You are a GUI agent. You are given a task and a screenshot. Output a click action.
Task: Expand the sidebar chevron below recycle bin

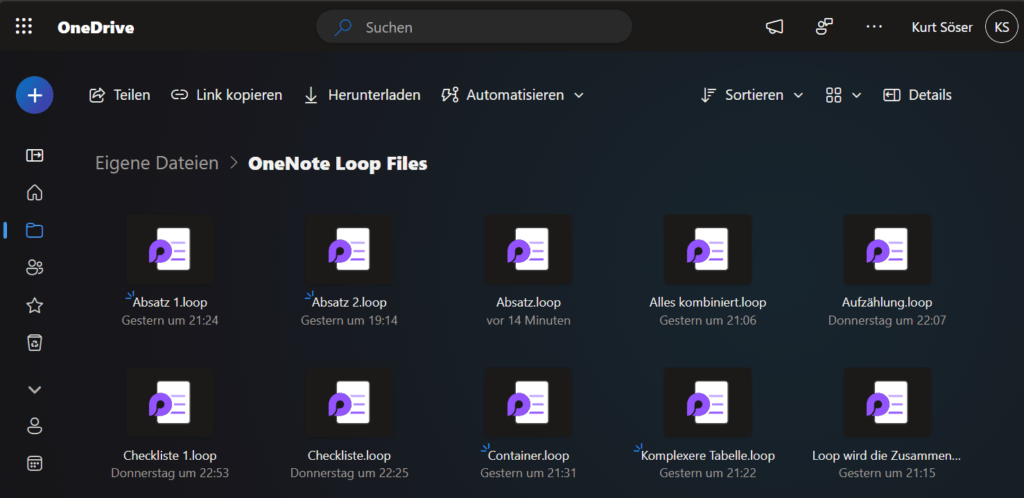point(35,389)
